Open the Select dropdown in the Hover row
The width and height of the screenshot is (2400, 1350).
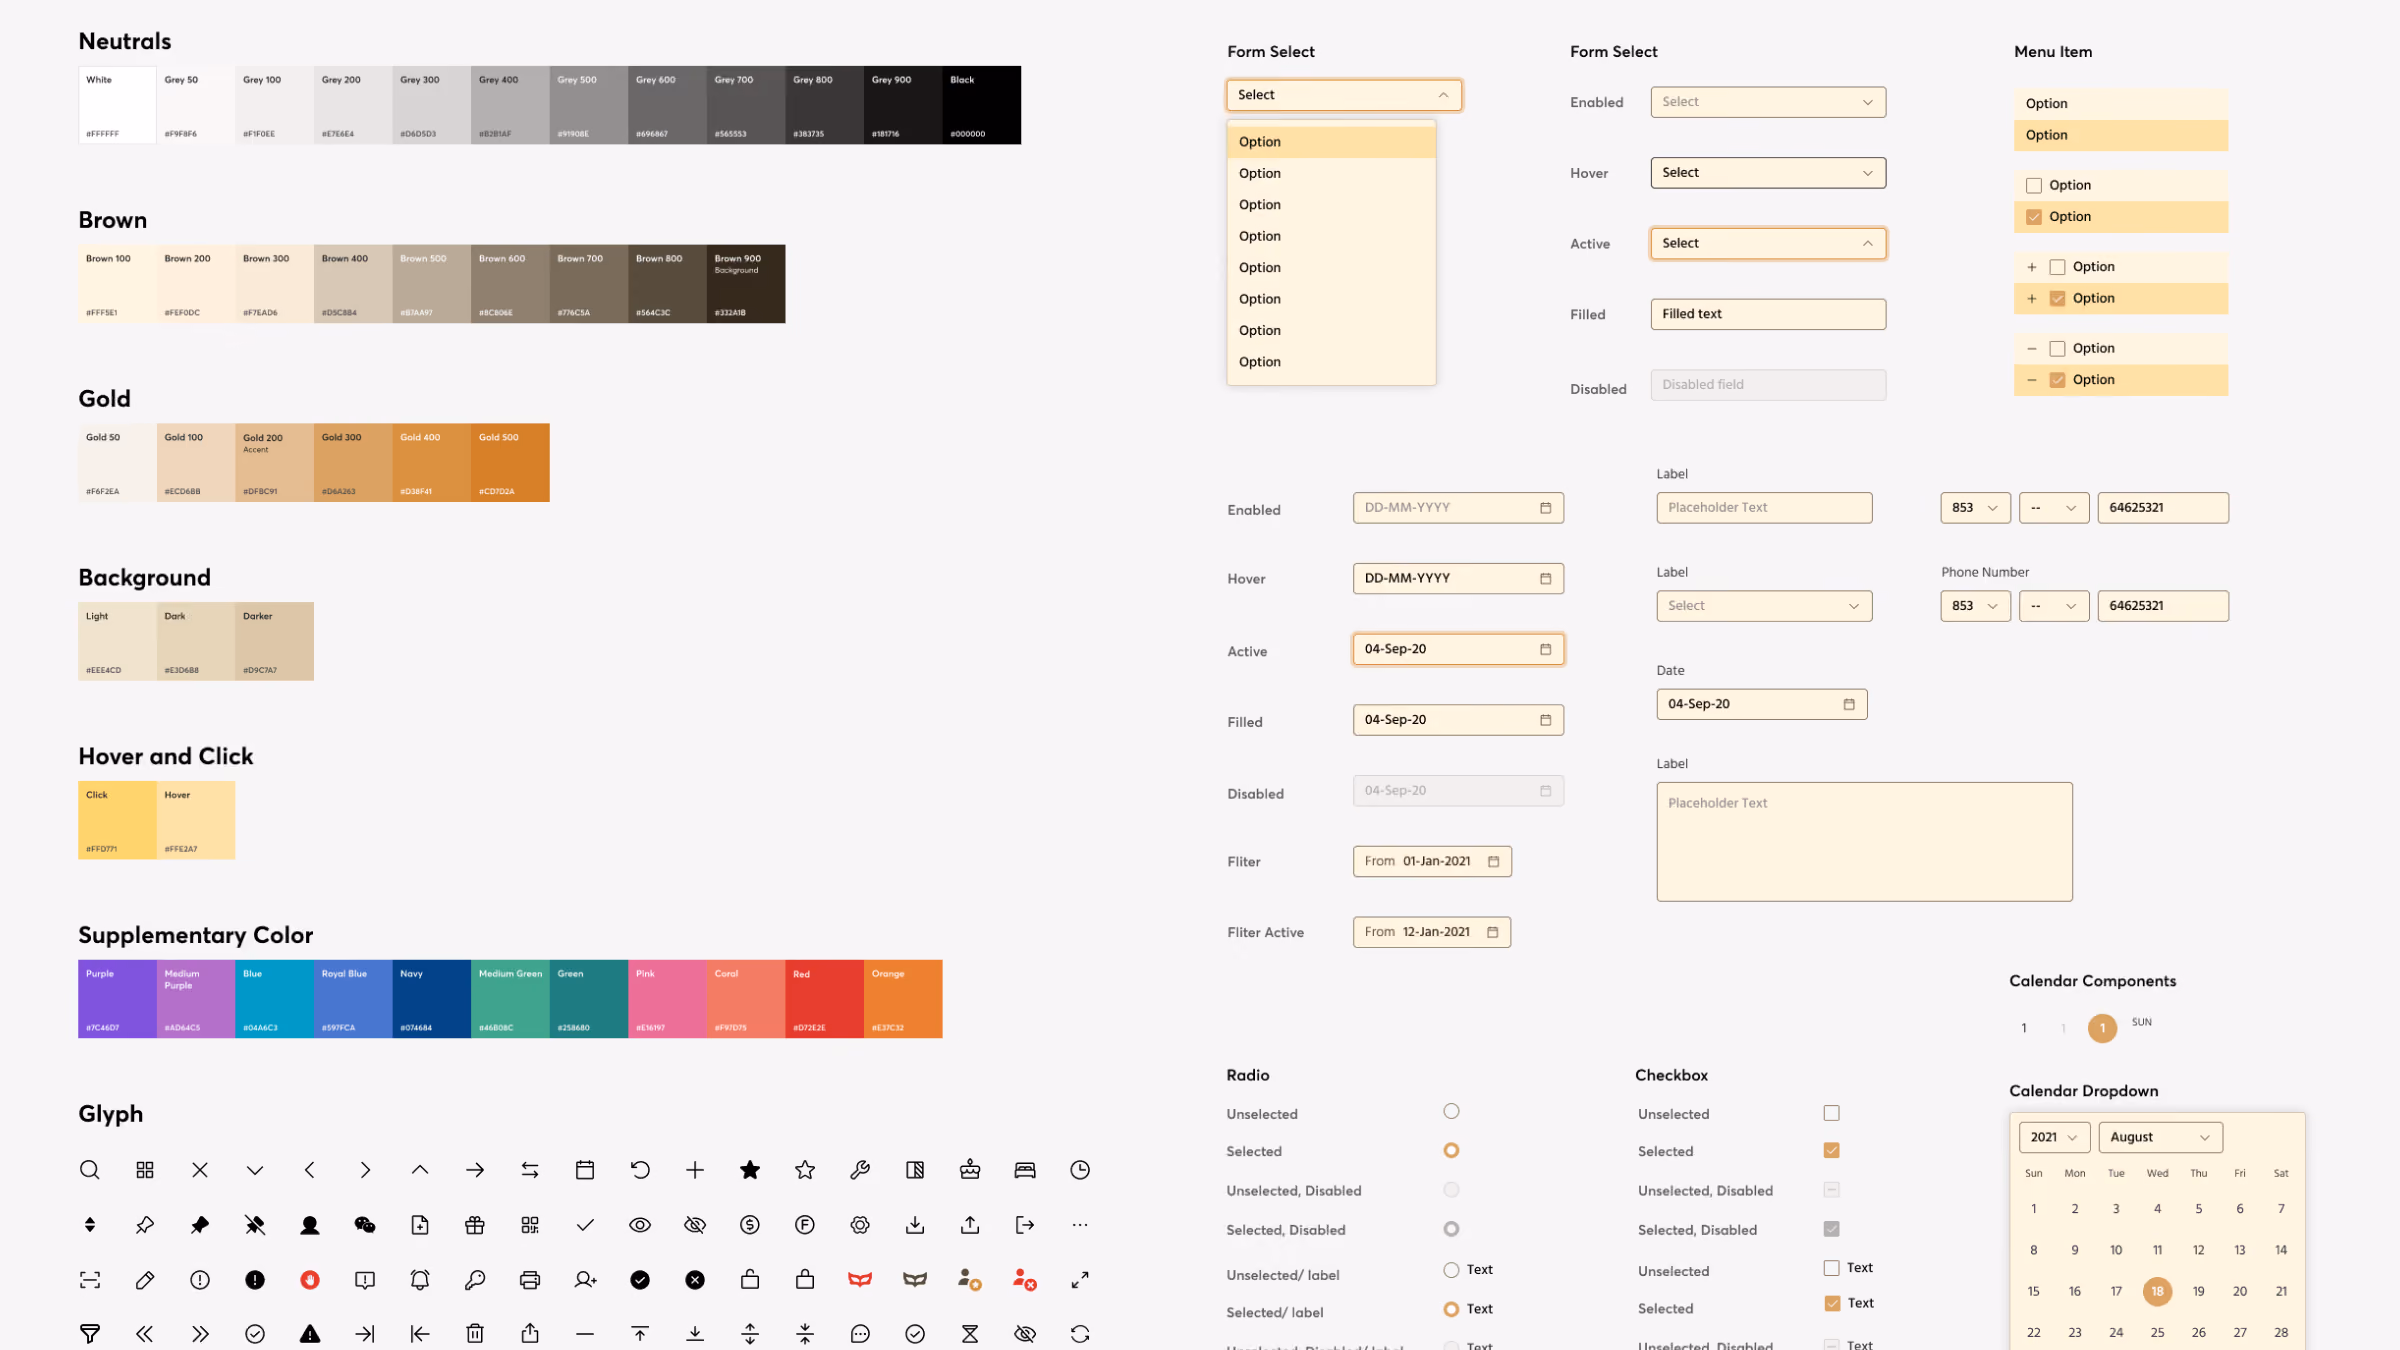[1768, 173]
